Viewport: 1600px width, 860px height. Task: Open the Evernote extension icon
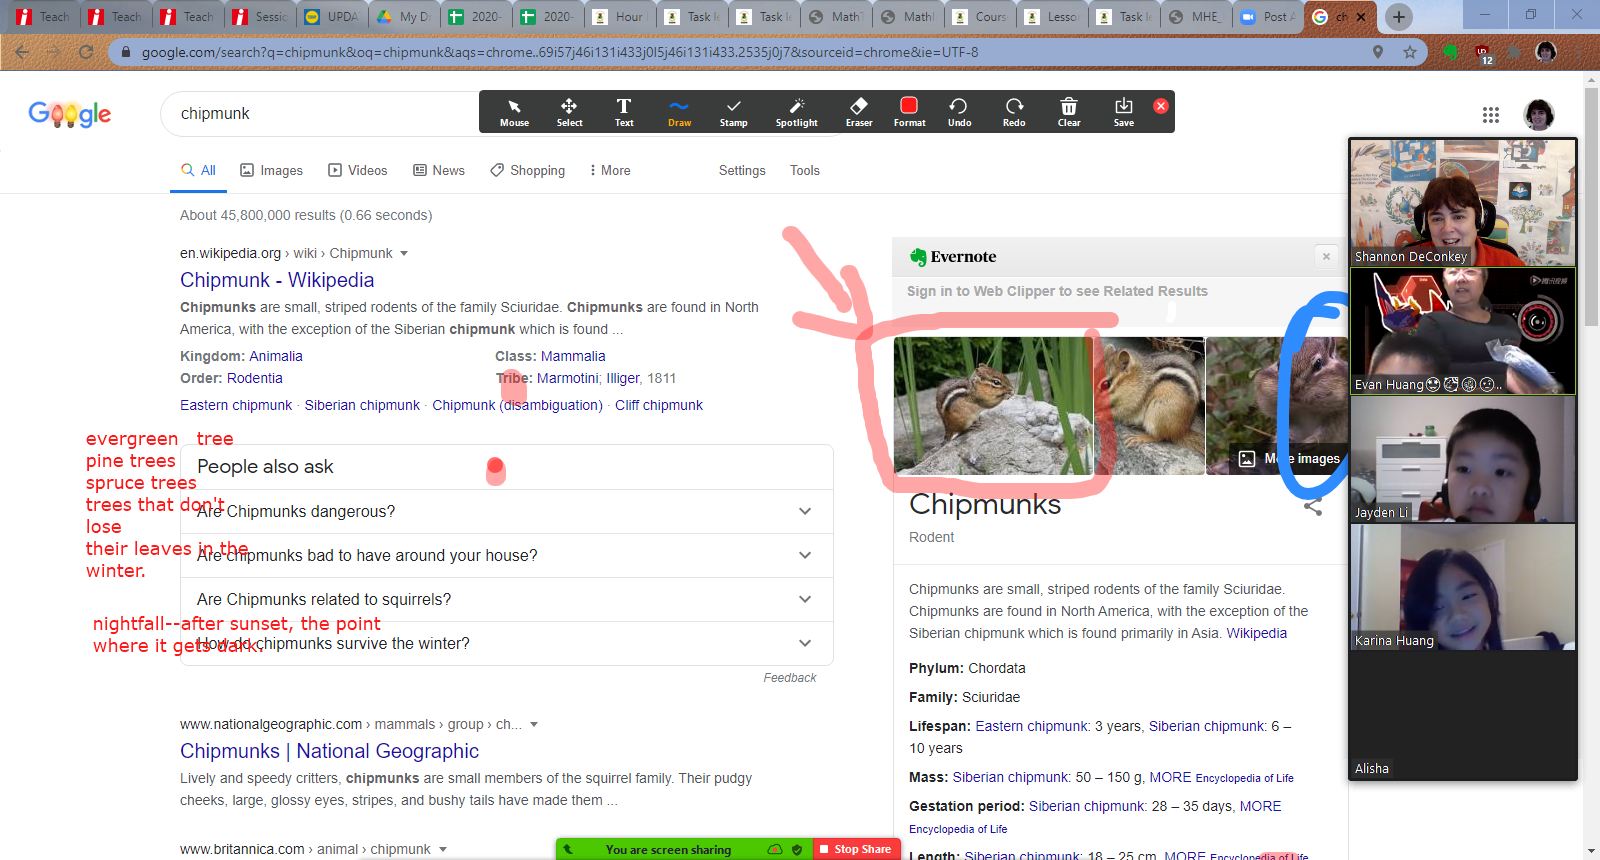click(x=1451, y=52)
